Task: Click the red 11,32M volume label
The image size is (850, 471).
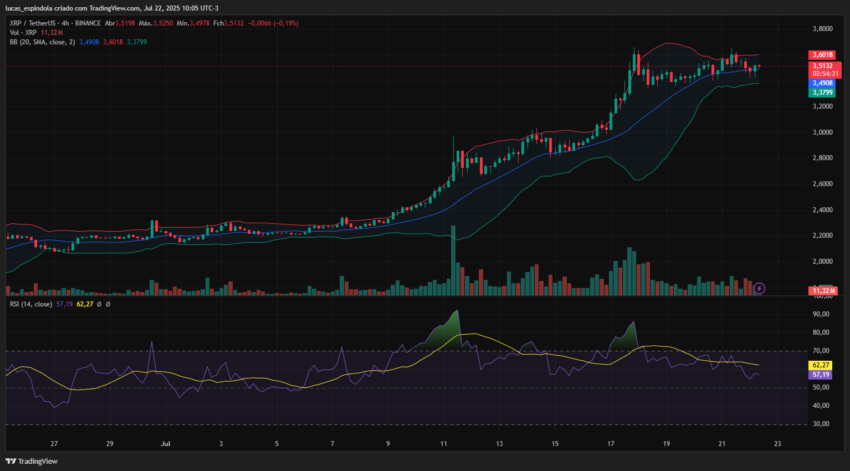Action: coord(823,291)
